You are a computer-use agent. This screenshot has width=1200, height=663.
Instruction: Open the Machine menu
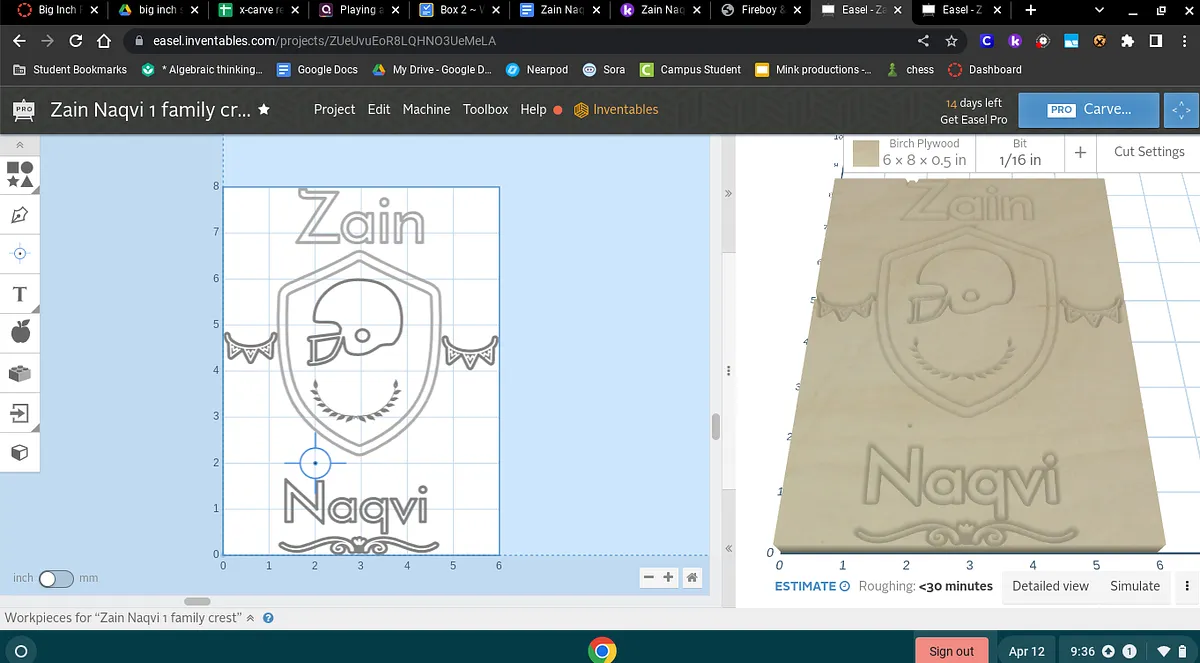click(x=426, y=109)
